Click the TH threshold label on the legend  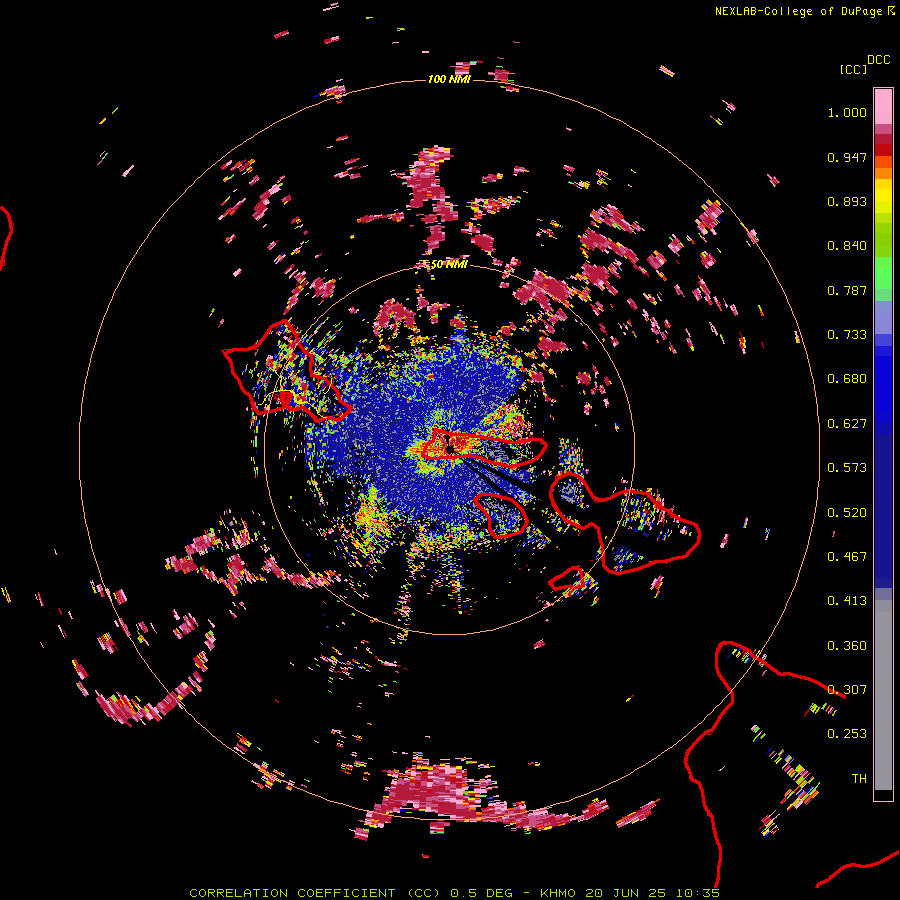[x=859, y=779]
